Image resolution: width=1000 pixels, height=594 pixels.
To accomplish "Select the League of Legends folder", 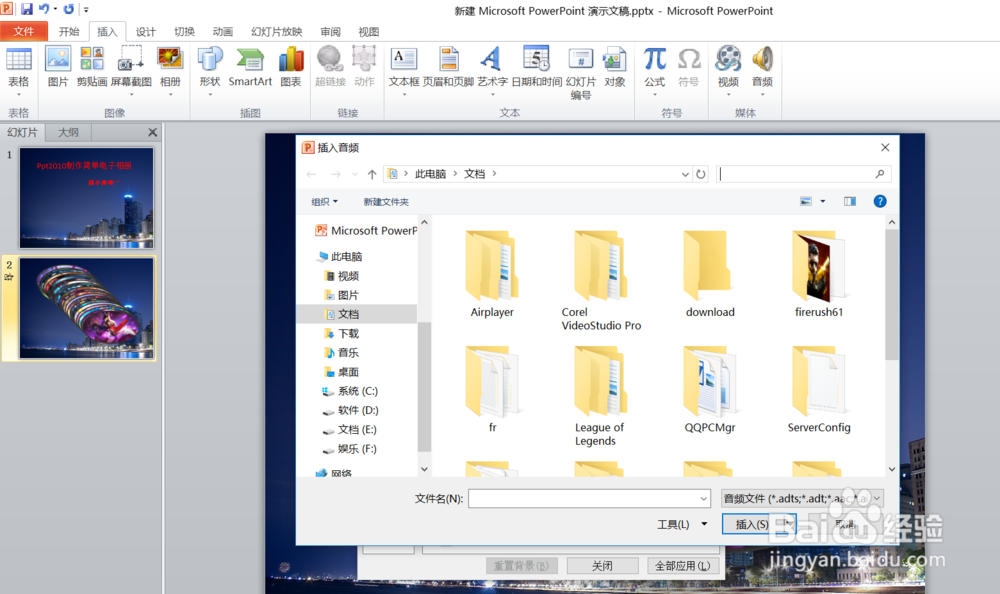I will coord(599,397).
